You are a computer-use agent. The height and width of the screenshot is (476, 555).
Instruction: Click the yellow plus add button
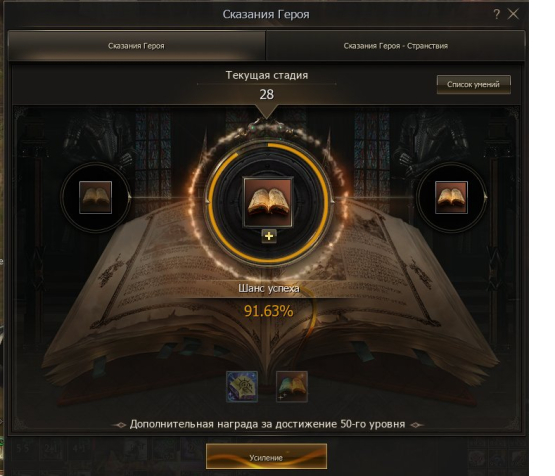[269, 236]
